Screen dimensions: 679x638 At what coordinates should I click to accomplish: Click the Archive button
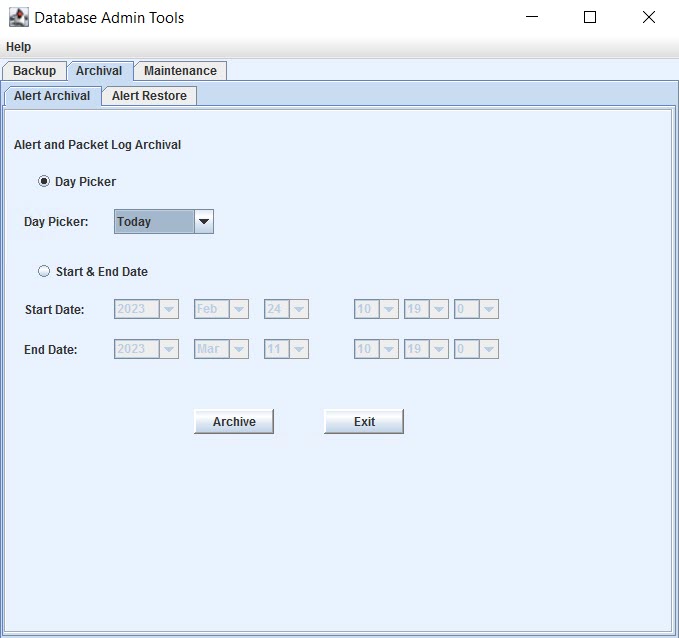(234, 421)
